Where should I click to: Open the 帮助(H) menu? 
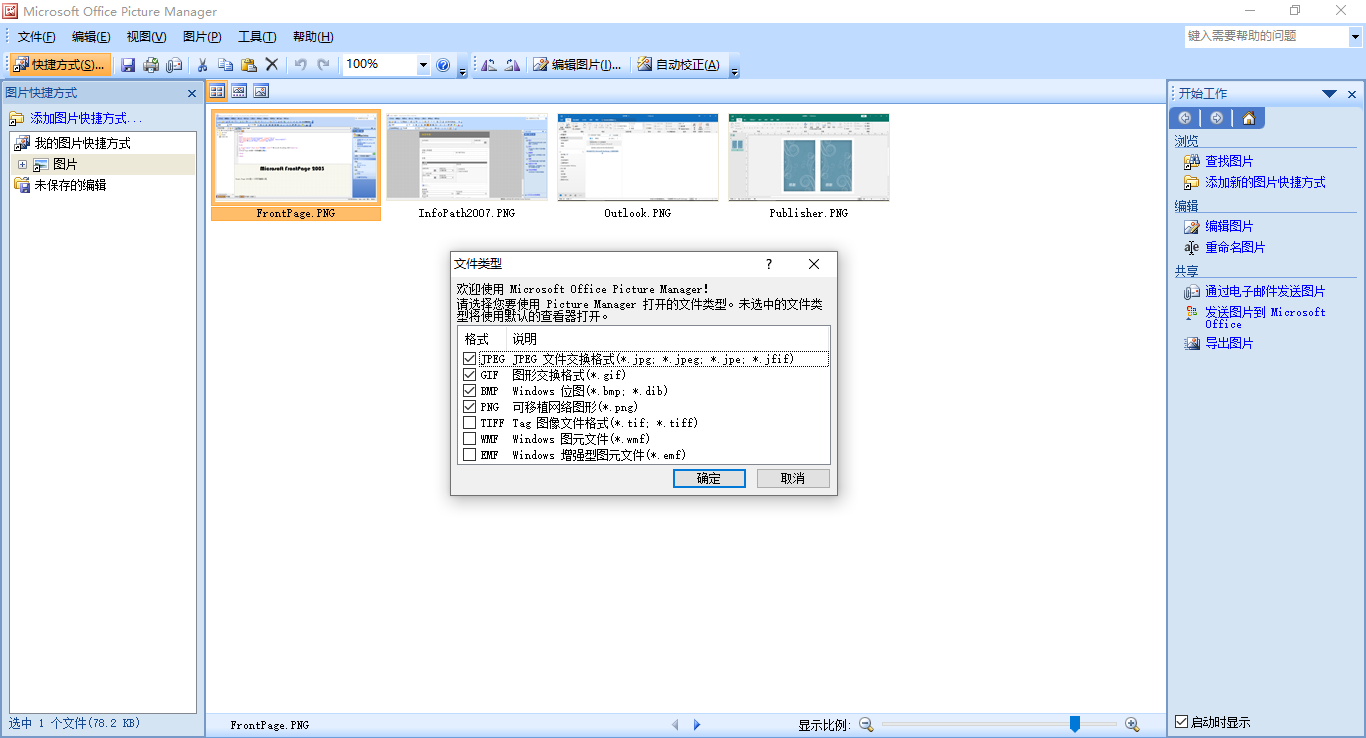coord(313,37)
